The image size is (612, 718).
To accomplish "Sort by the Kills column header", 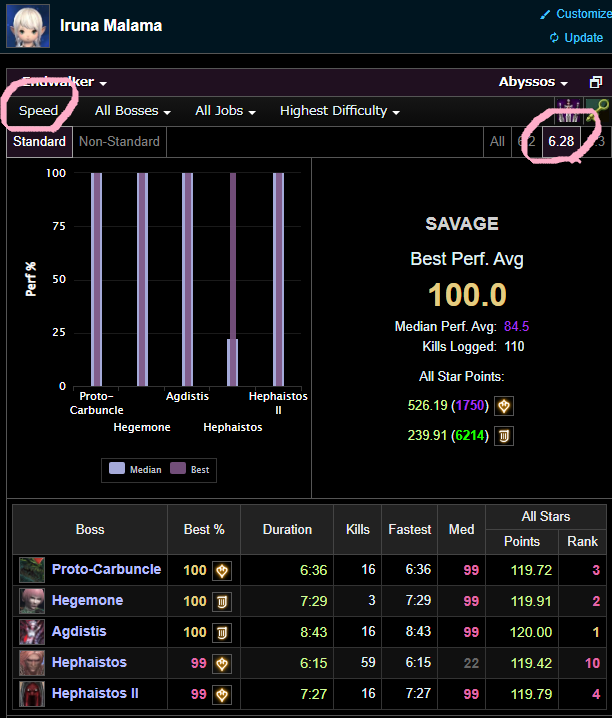I will point(357,530).
